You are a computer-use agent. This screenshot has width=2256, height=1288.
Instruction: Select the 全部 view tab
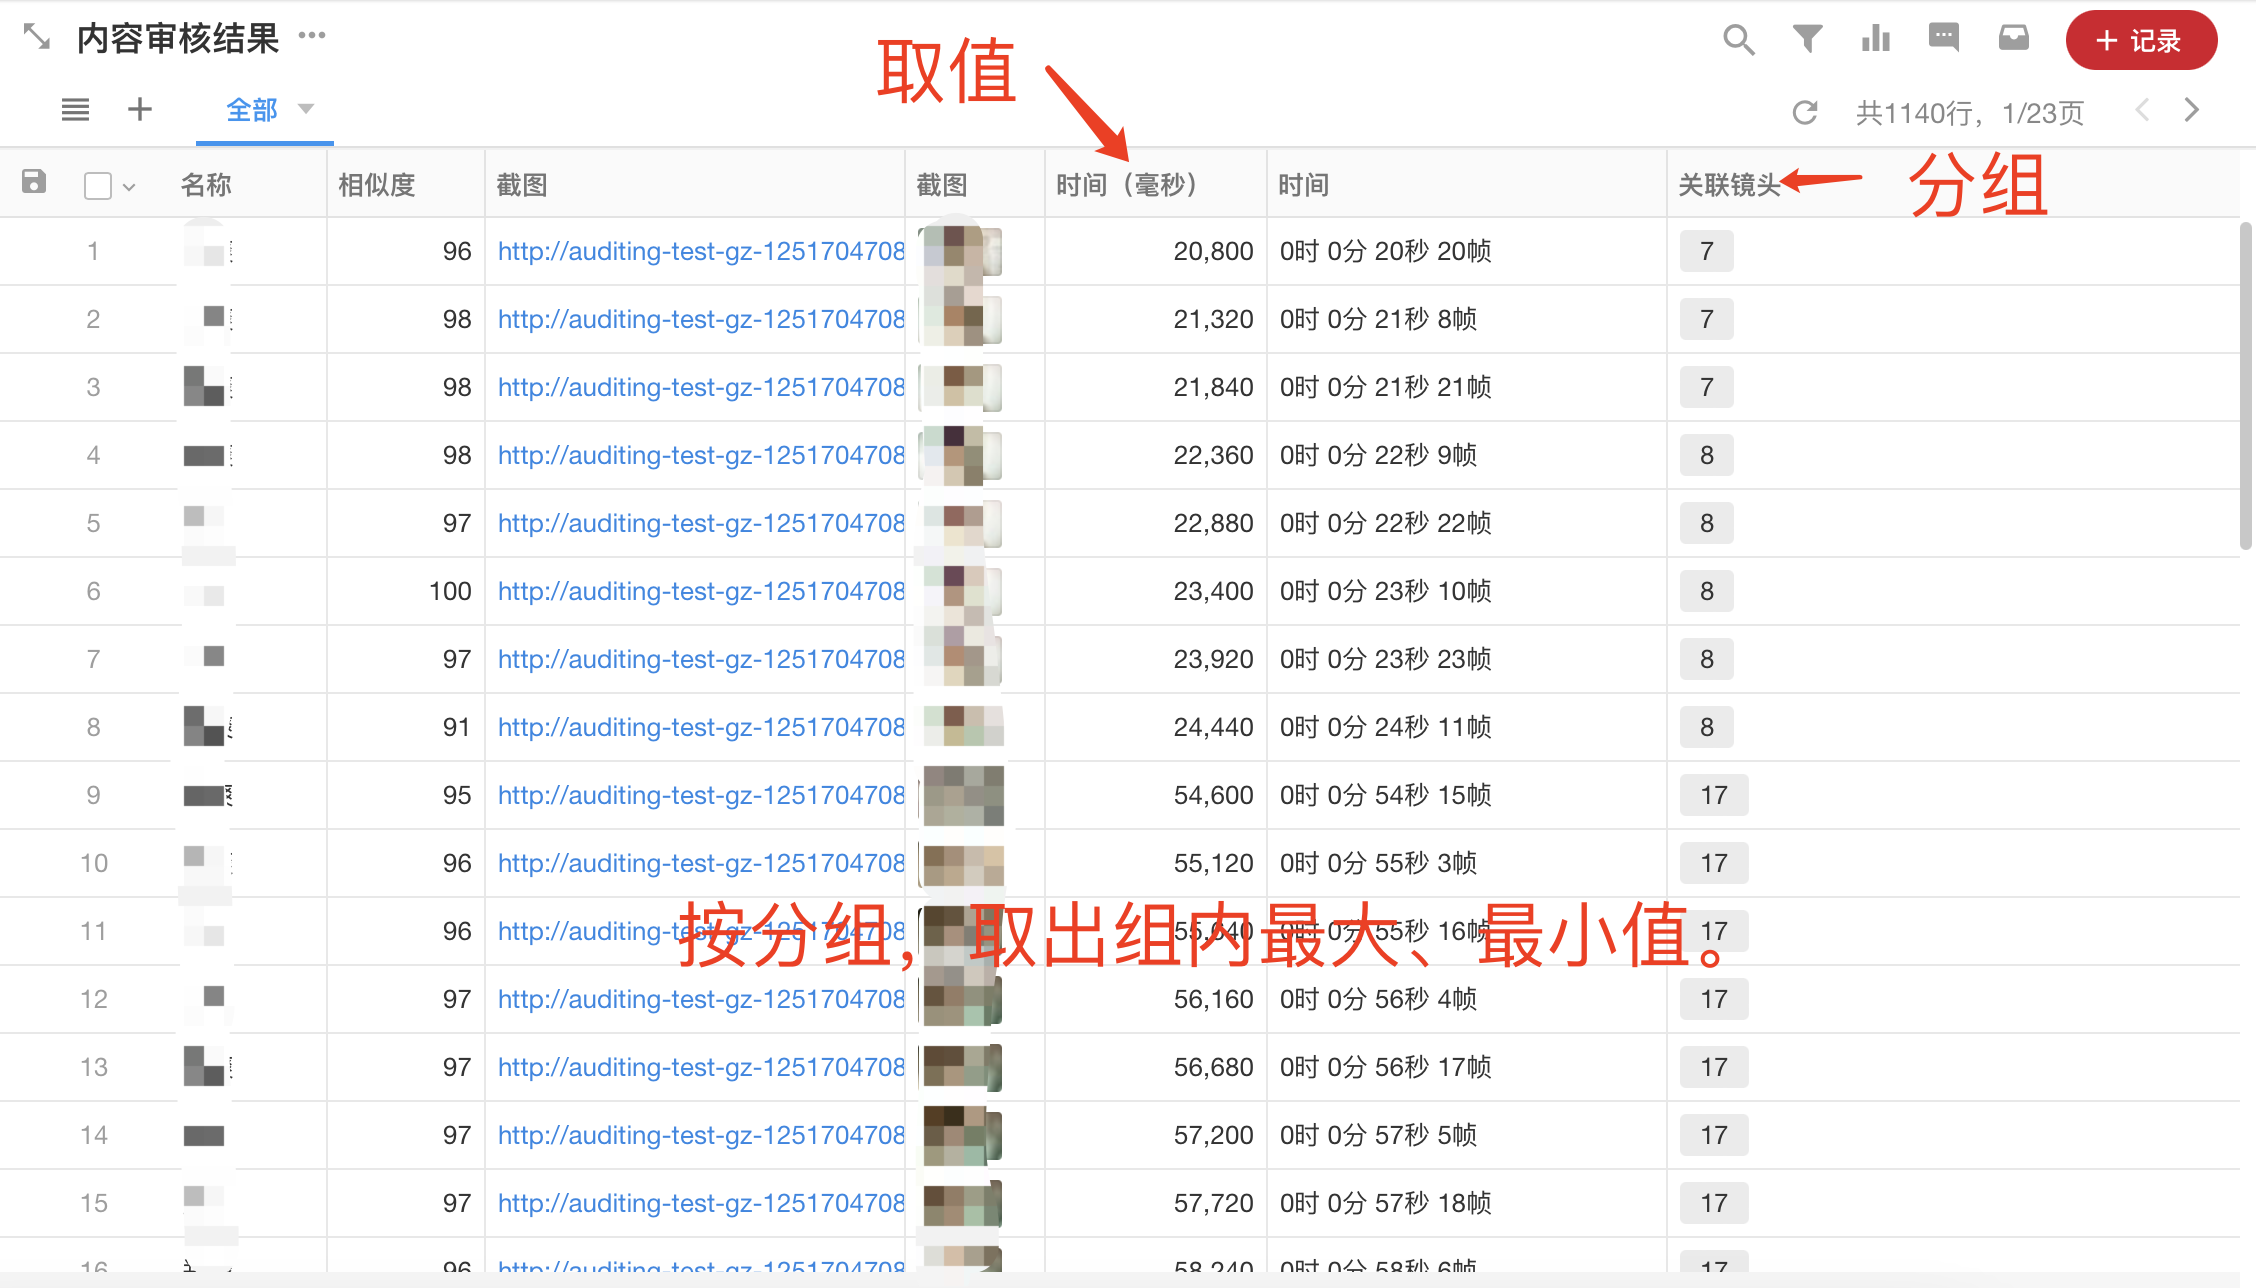(x=251, y=110)
